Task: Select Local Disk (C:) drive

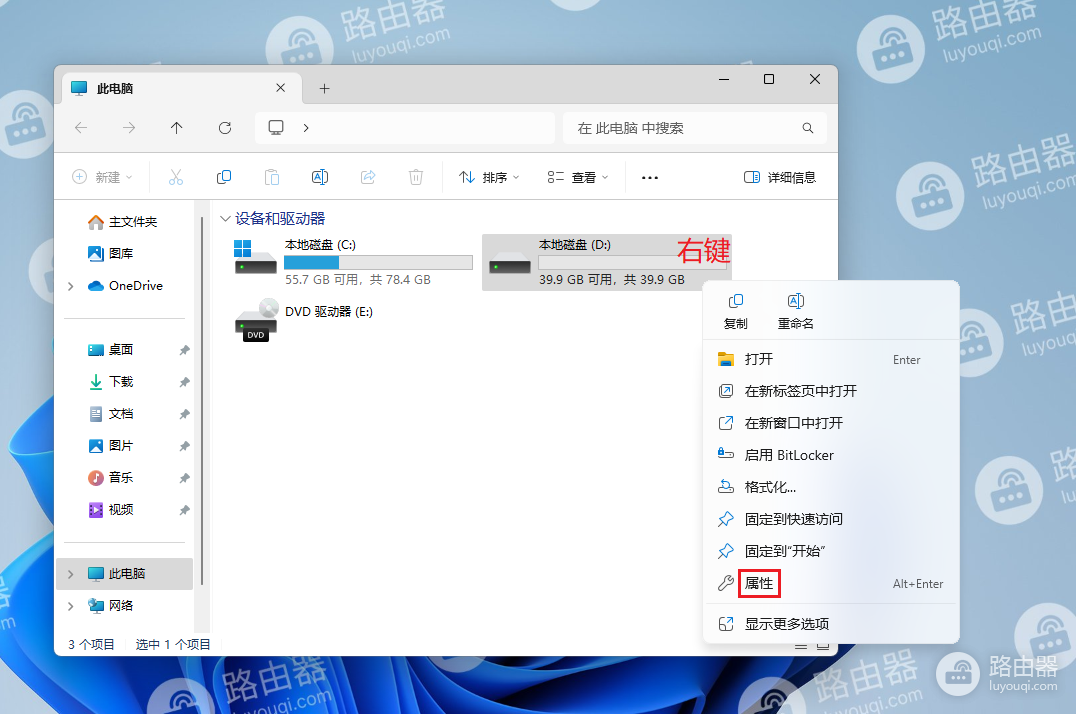Action: 353,262
